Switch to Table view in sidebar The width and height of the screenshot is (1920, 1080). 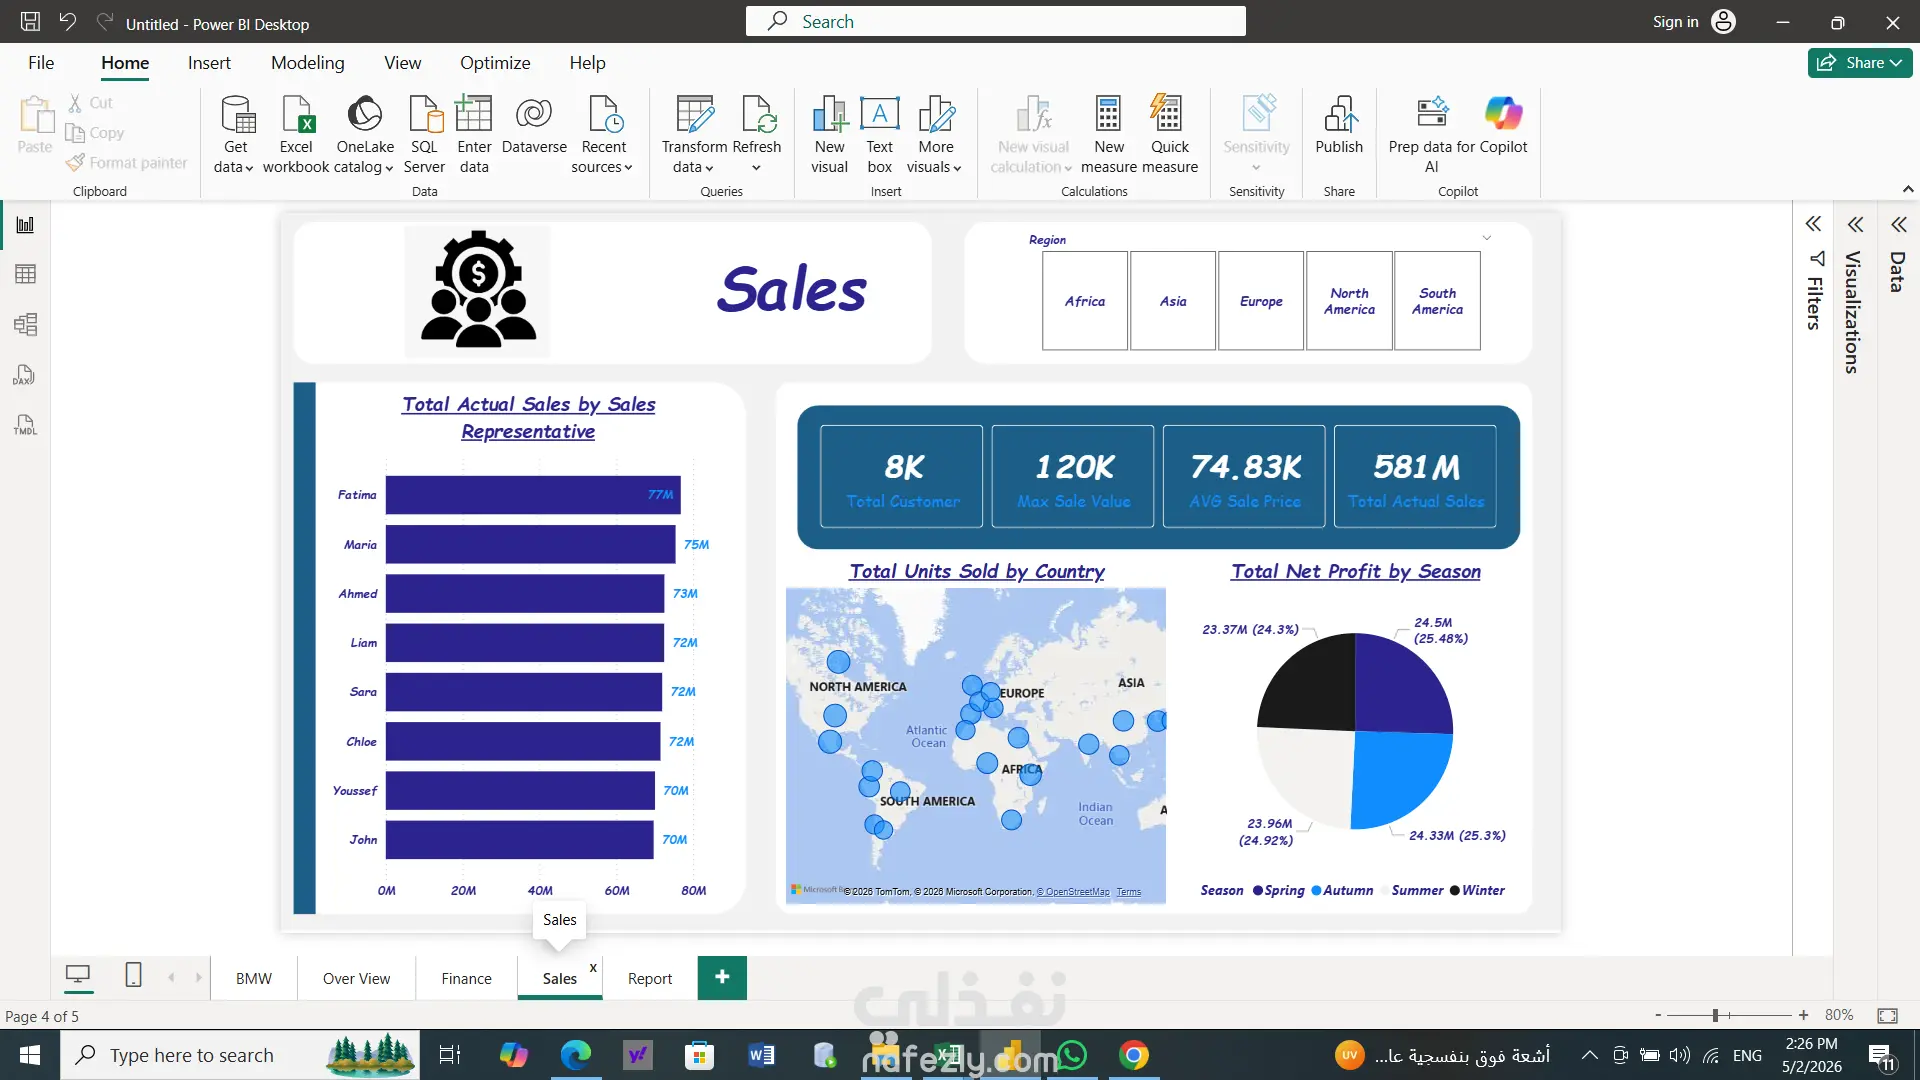coord(25,274)
